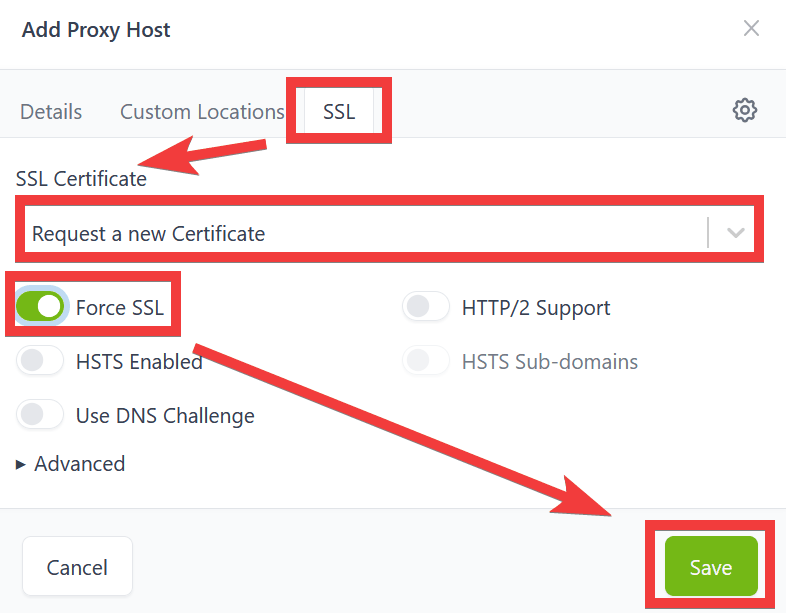Open the gear settings icon
The image size is (786, 613).
pyautogui.click(x=744, y=110)
